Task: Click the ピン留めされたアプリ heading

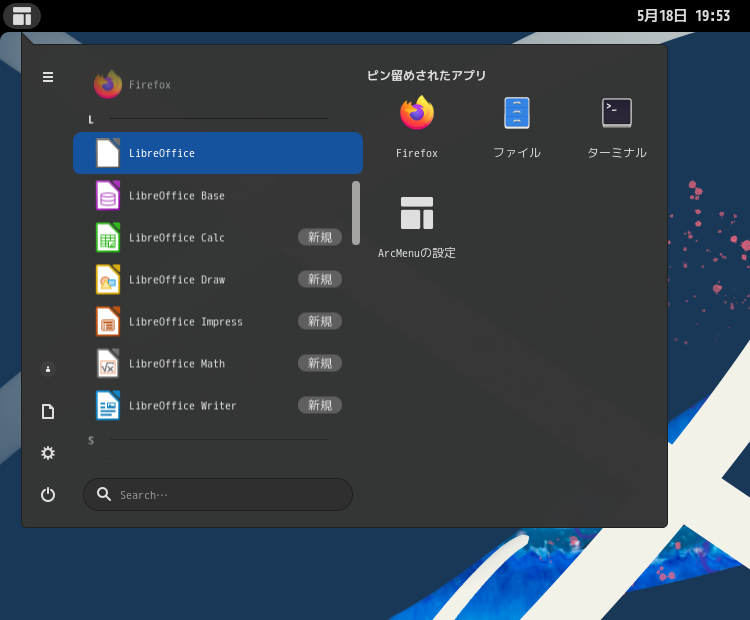Action: pos(427,75)
